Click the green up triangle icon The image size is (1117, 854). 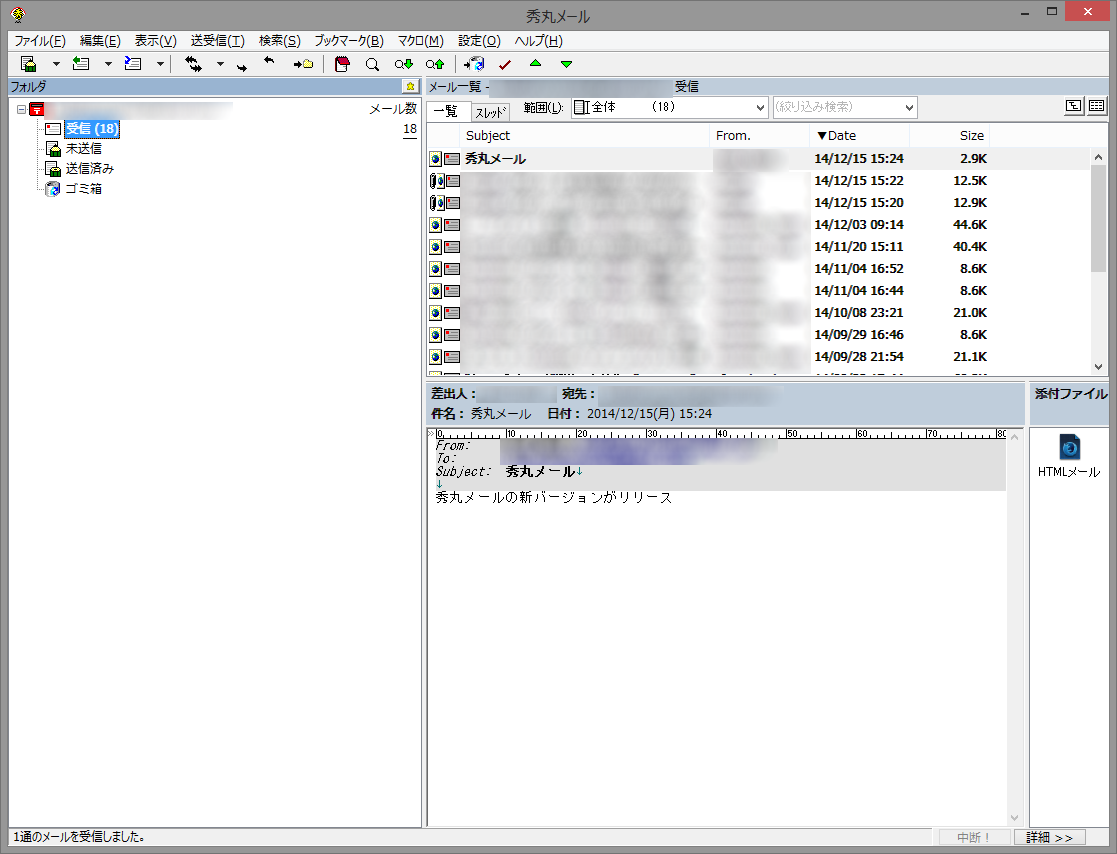point(536,63)
